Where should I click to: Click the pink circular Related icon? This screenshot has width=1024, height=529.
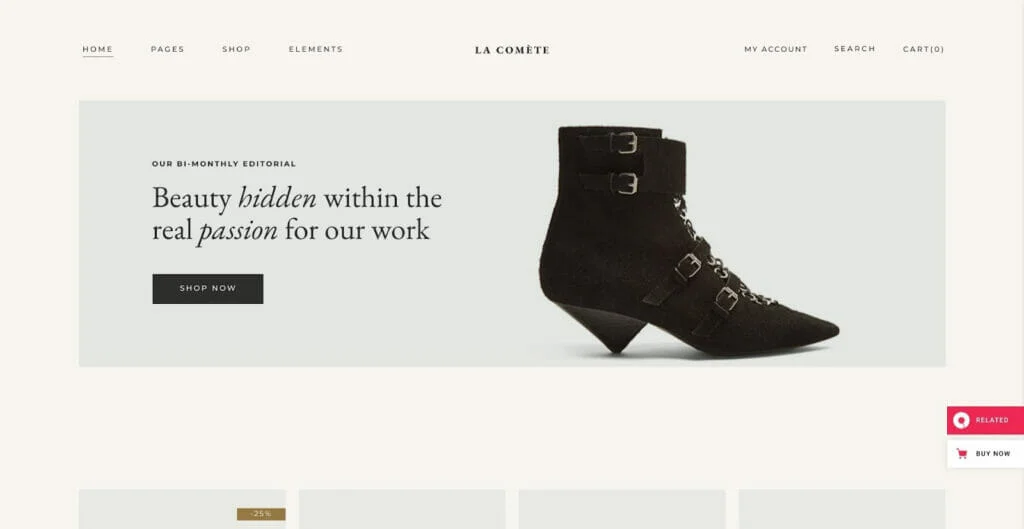click(x=961, y=421)
